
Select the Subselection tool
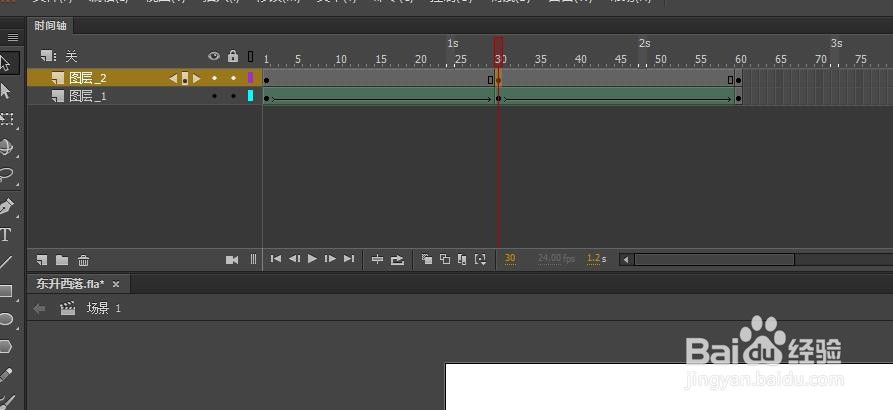[6, 91]
